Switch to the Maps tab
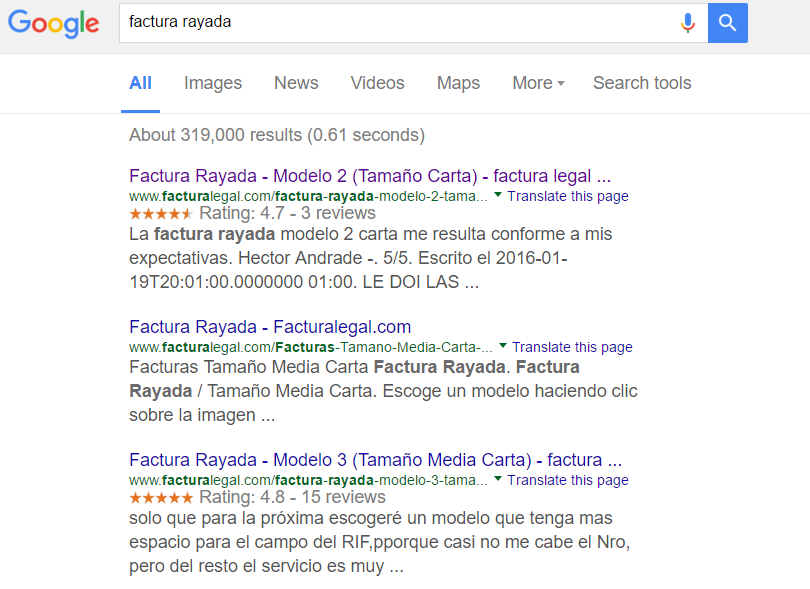This screenshot has width=810, height=589. tap(458, 83)
